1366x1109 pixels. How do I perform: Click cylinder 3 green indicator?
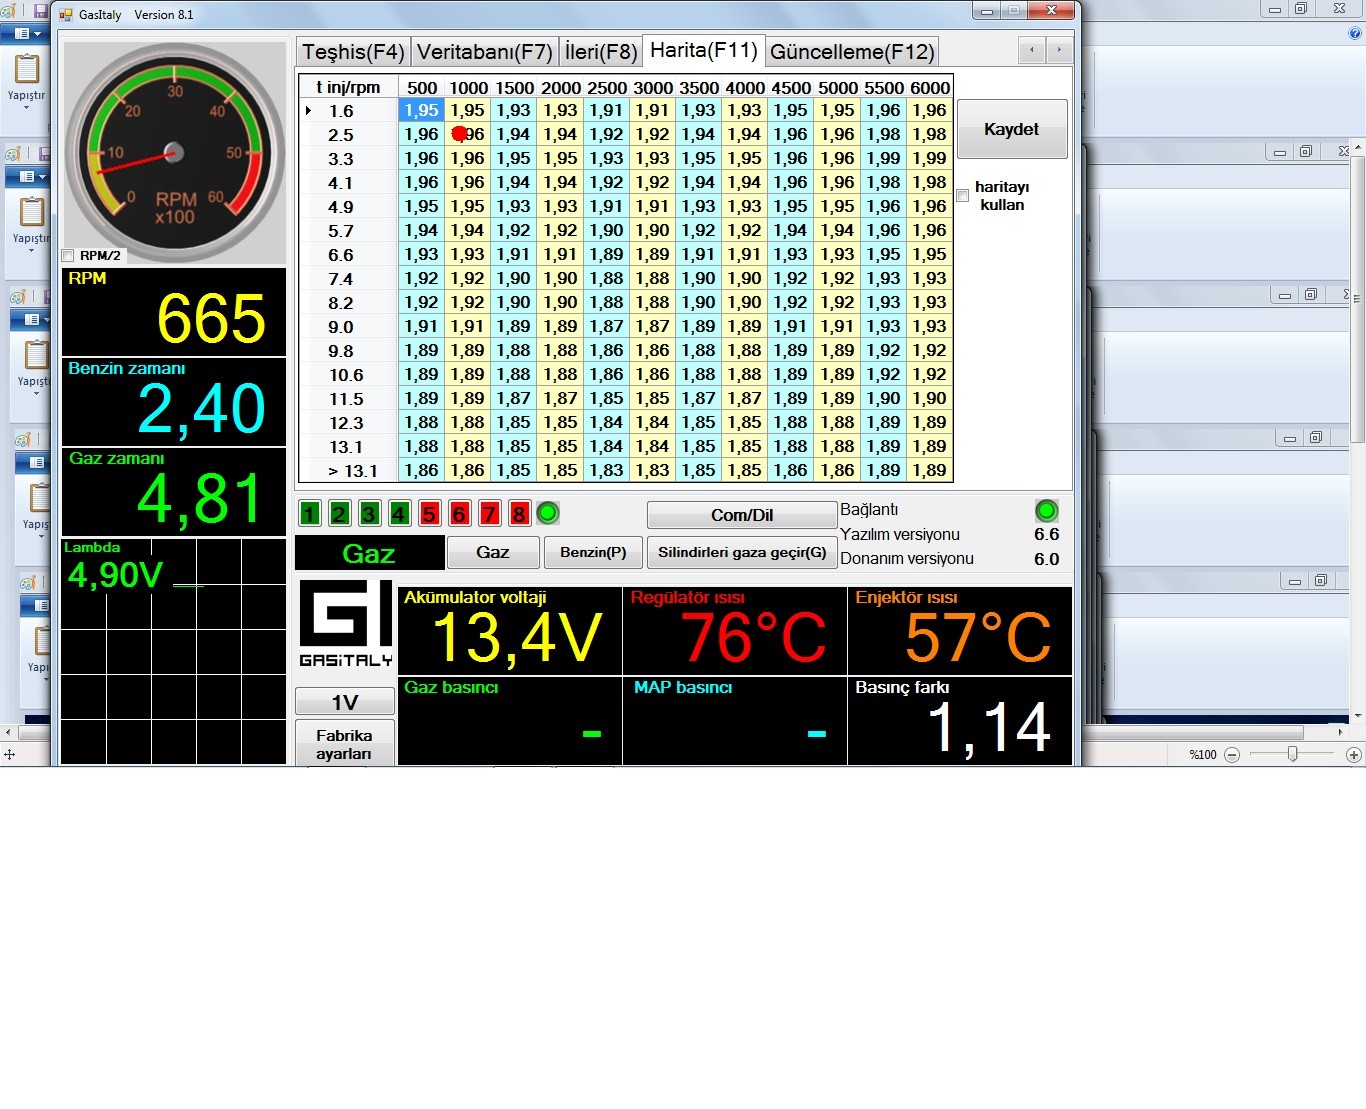click(370, 514)
